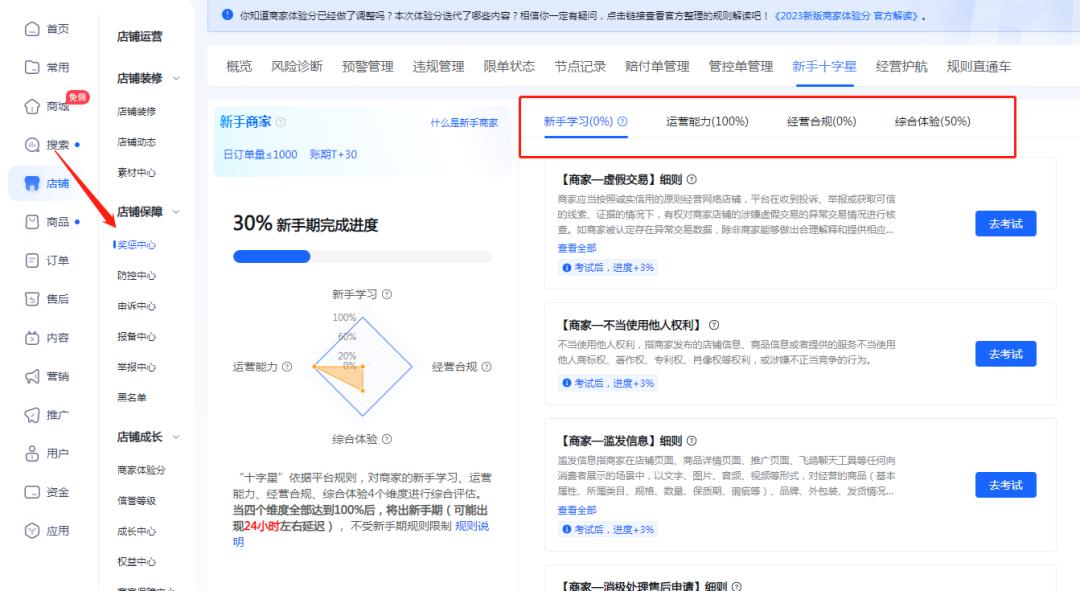Click the 首页 home icon in sidebar
Viewport: 1080px width, 591px height.
click(x=31, y=29)
